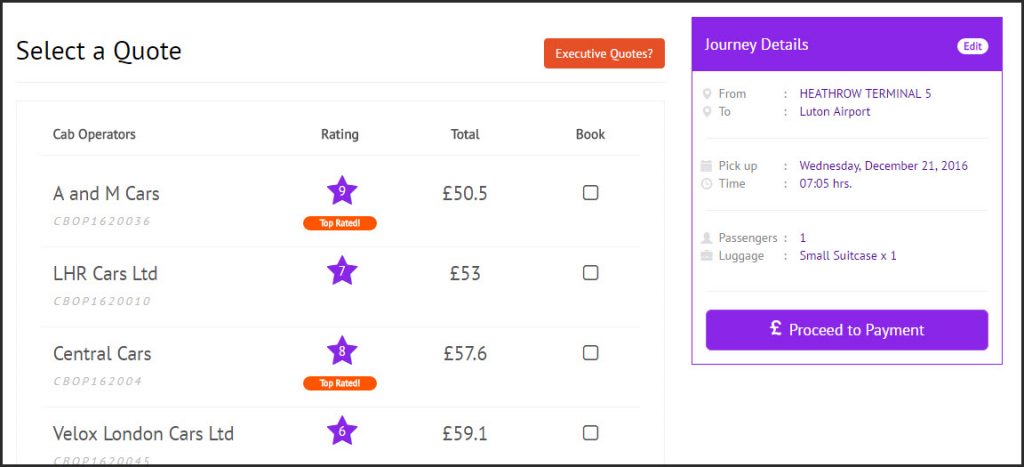The image size is (1024, 467).
Task: Click the From location pin icon
Action: [707, 94]
